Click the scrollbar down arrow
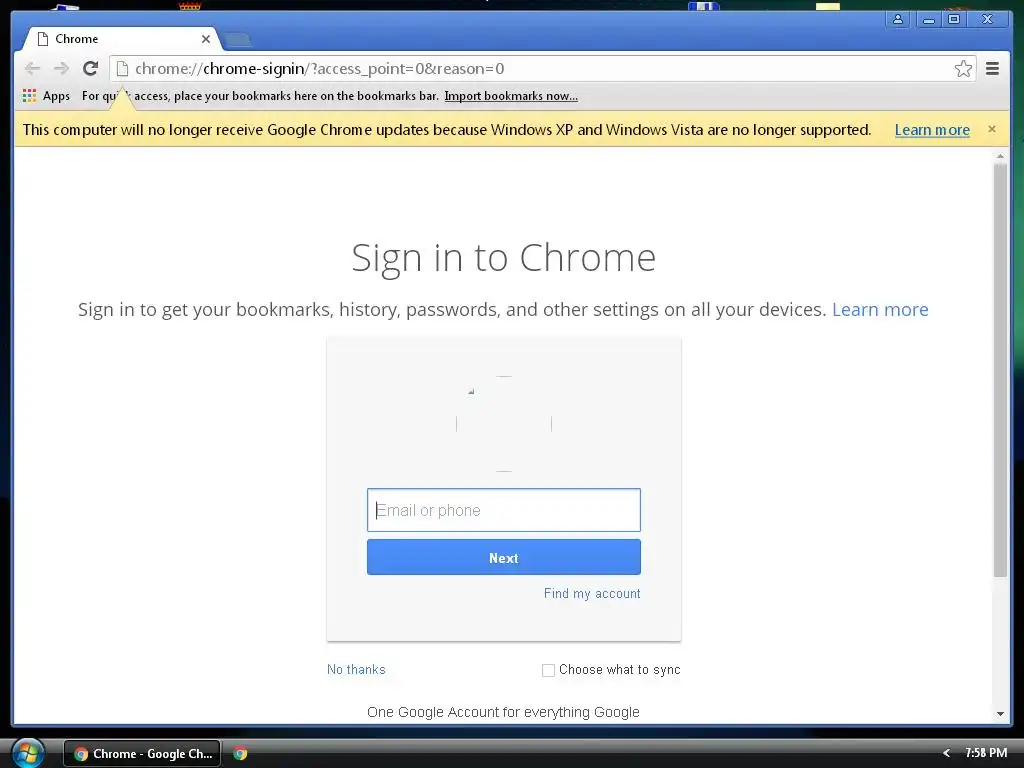Viewport: 1024px width, 768px height. pyautogui.click(x=1000, y=714)
